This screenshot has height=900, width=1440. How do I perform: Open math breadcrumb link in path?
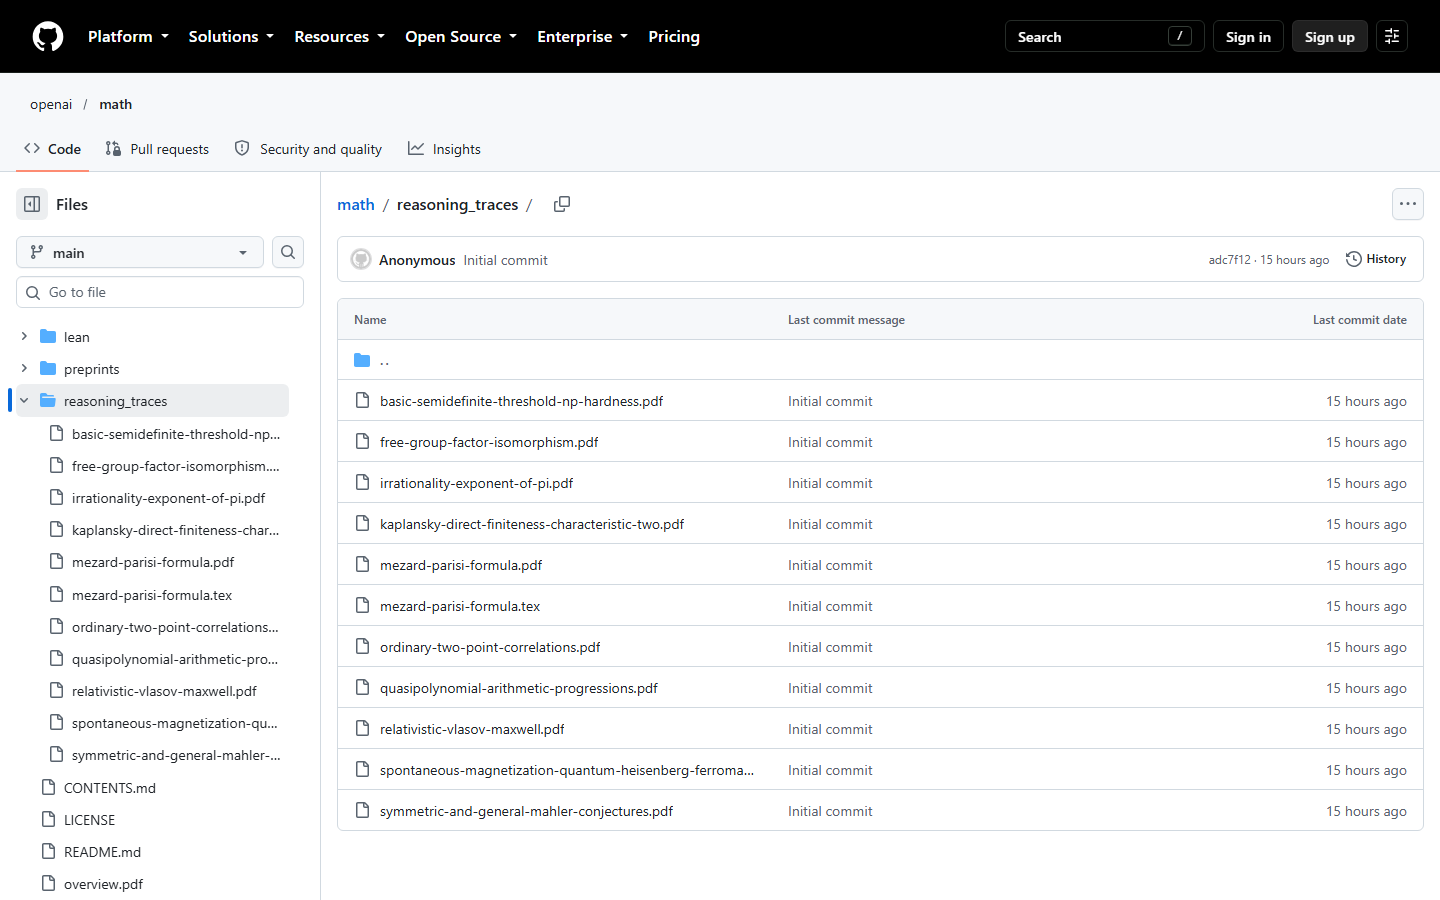[x=356, y=204]
